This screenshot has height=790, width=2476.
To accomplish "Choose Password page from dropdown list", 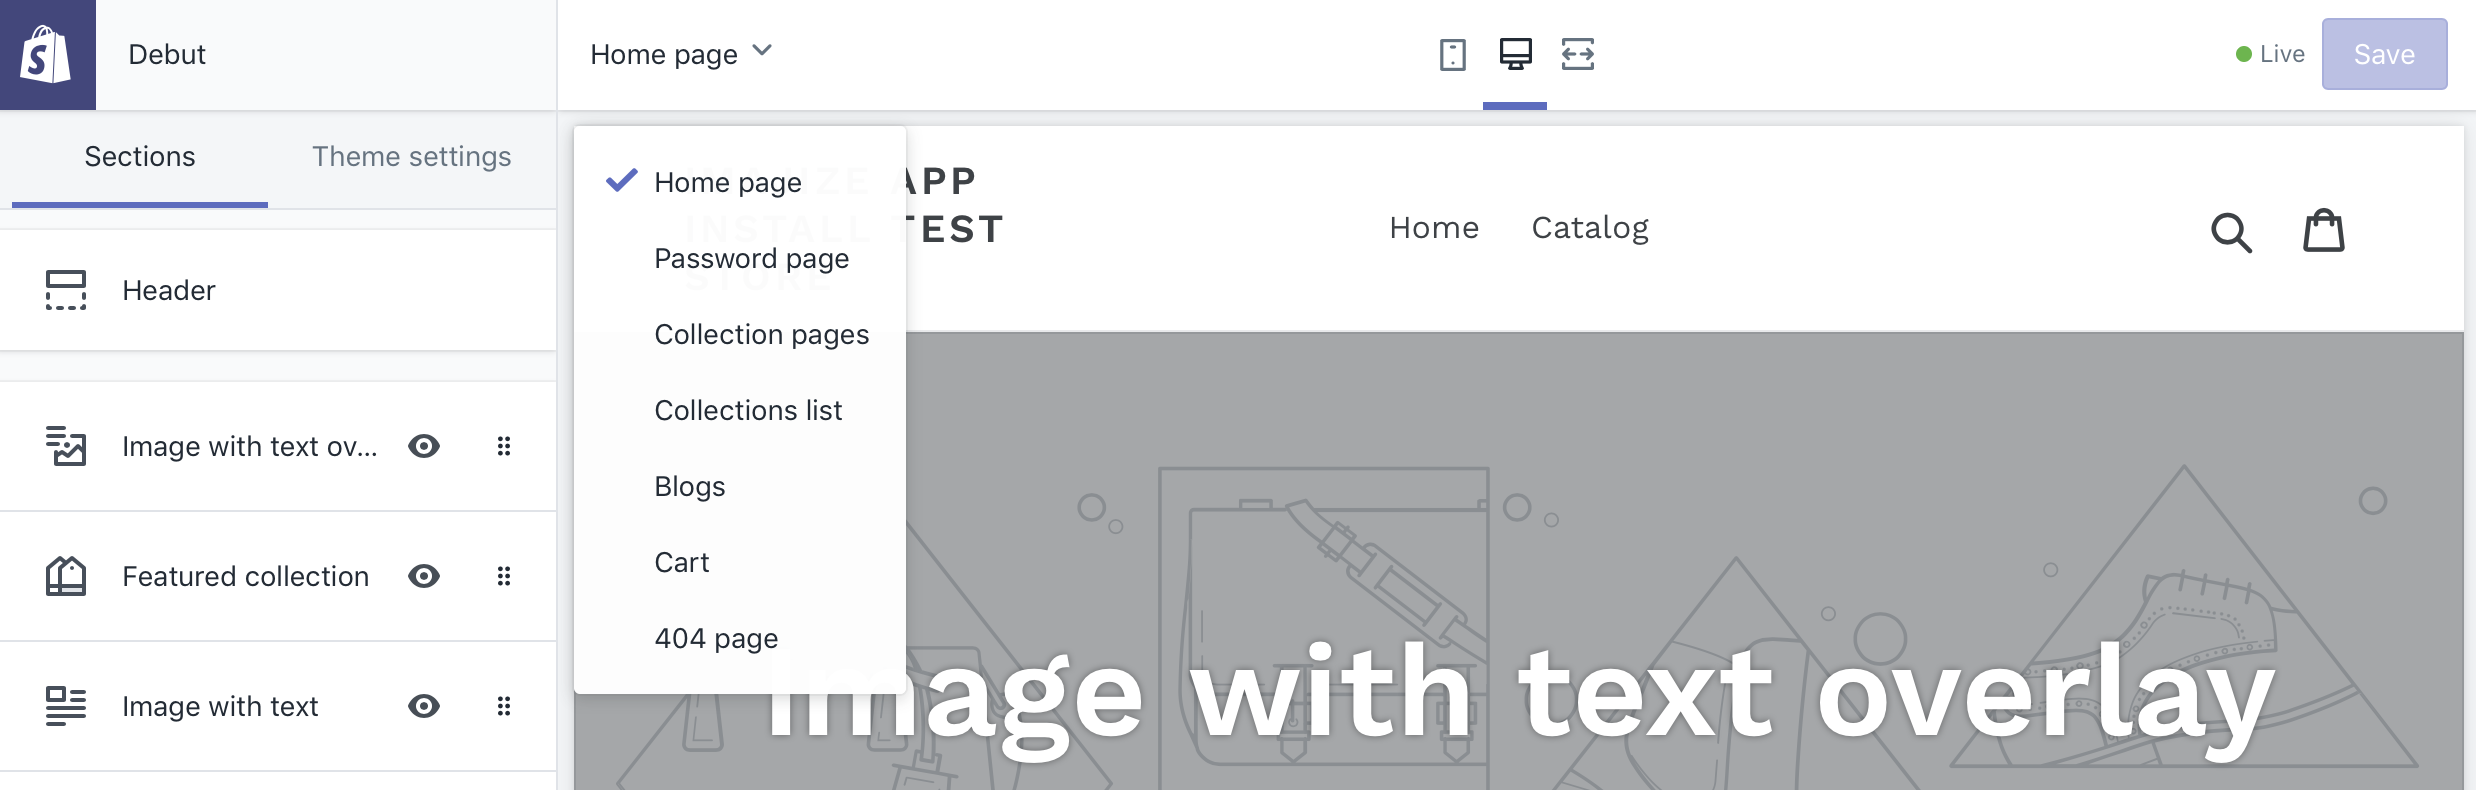I will pos(751,259).
